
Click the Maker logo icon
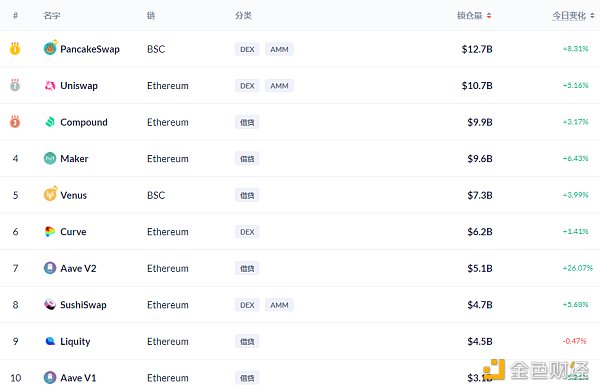click(x=50, y=158)
